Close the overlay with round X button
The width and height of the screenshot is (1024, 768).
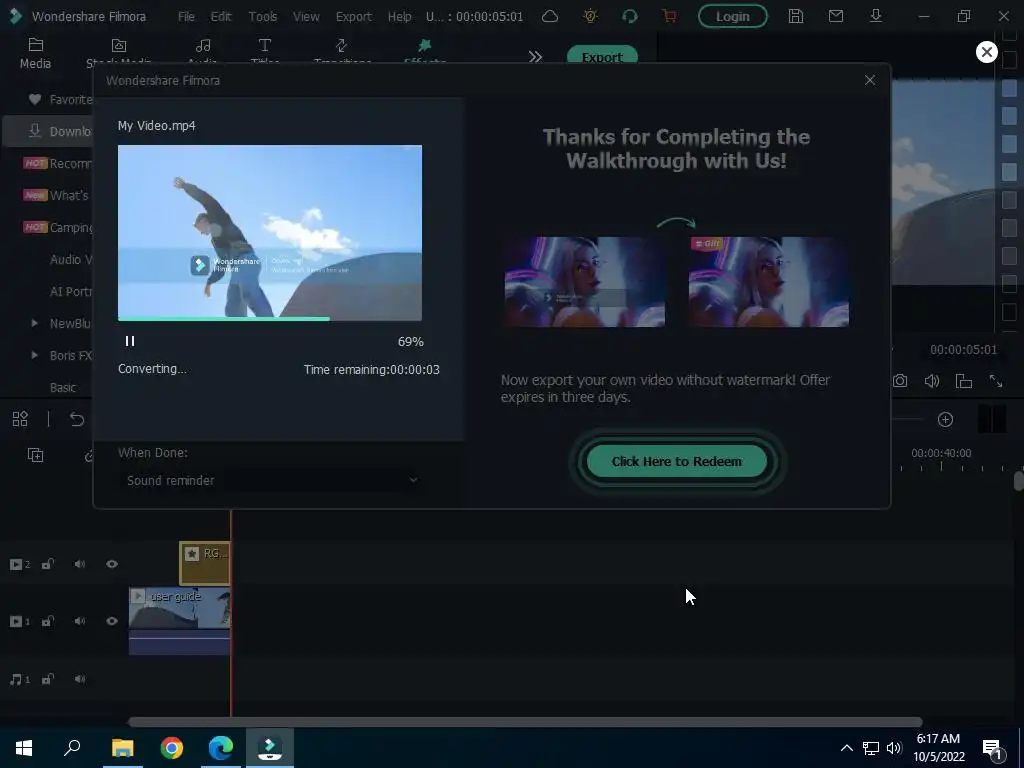point(986,52)
